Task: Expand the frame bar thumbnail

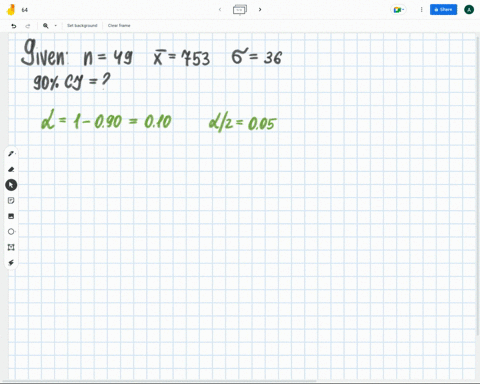Action: point(240,10)
